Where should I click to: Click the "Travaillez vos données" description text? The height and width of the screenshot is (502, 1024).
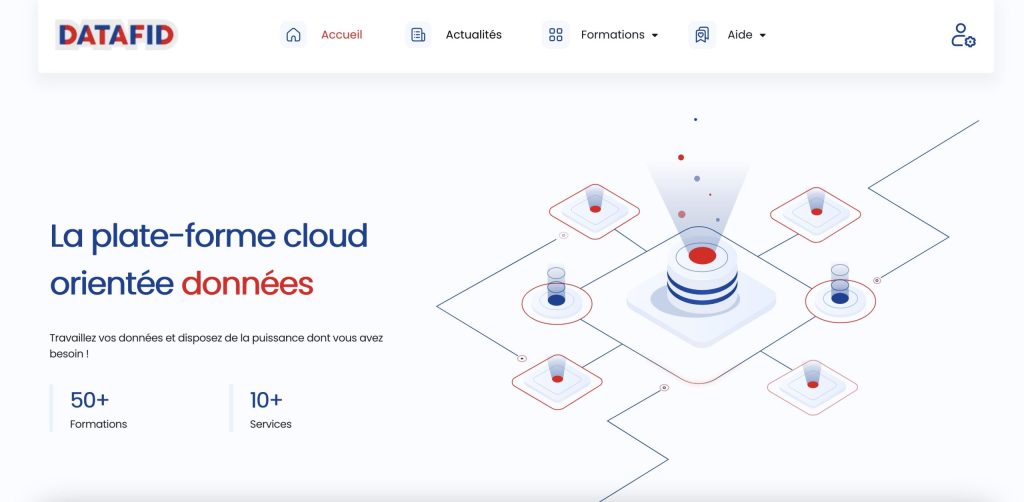216,346
